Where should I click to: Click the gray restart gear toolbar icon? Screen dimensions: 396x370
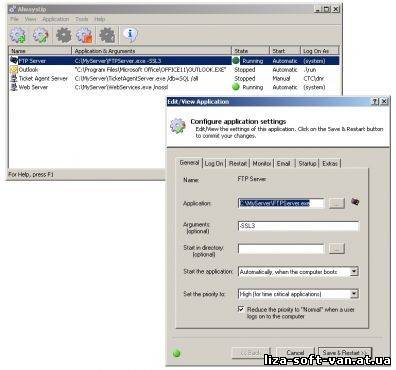tap(107, 35)
